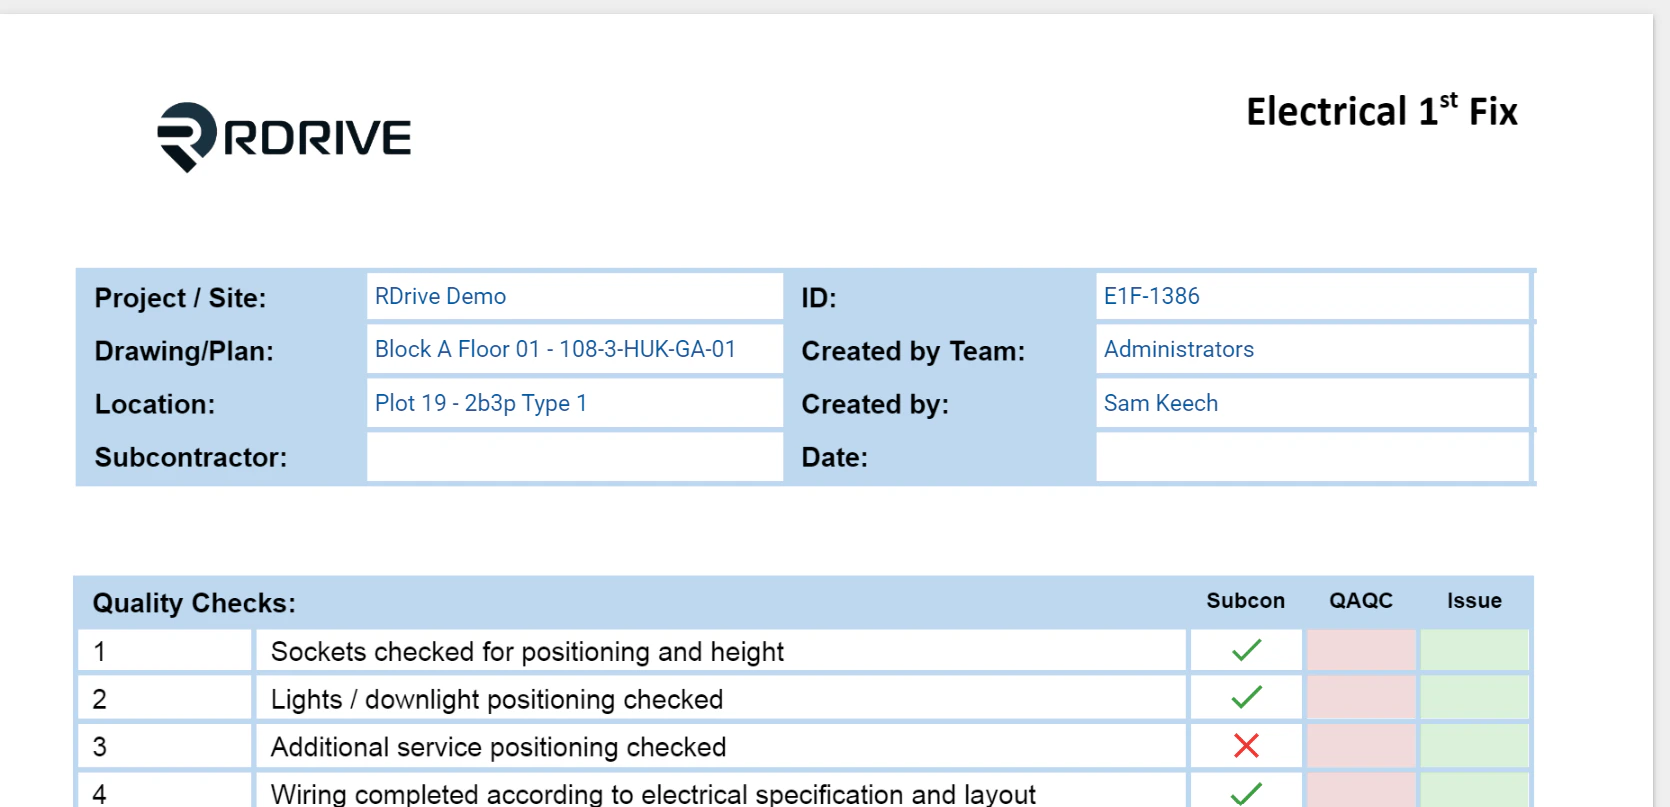Click the Created by Team field 'Administrators'

pos(1313,349)
